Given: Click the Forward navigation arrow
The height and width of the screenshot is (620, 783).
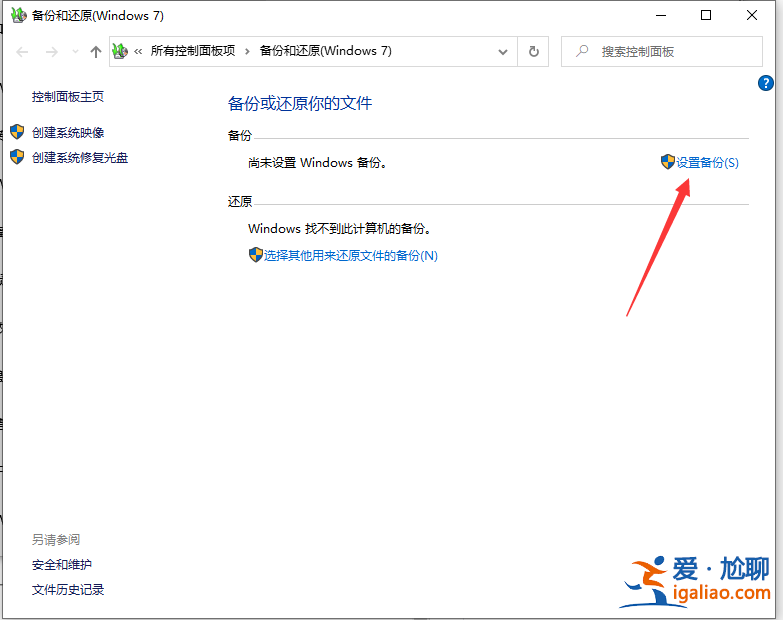Looking at the screenshot, I should click(x=51, y=51).
